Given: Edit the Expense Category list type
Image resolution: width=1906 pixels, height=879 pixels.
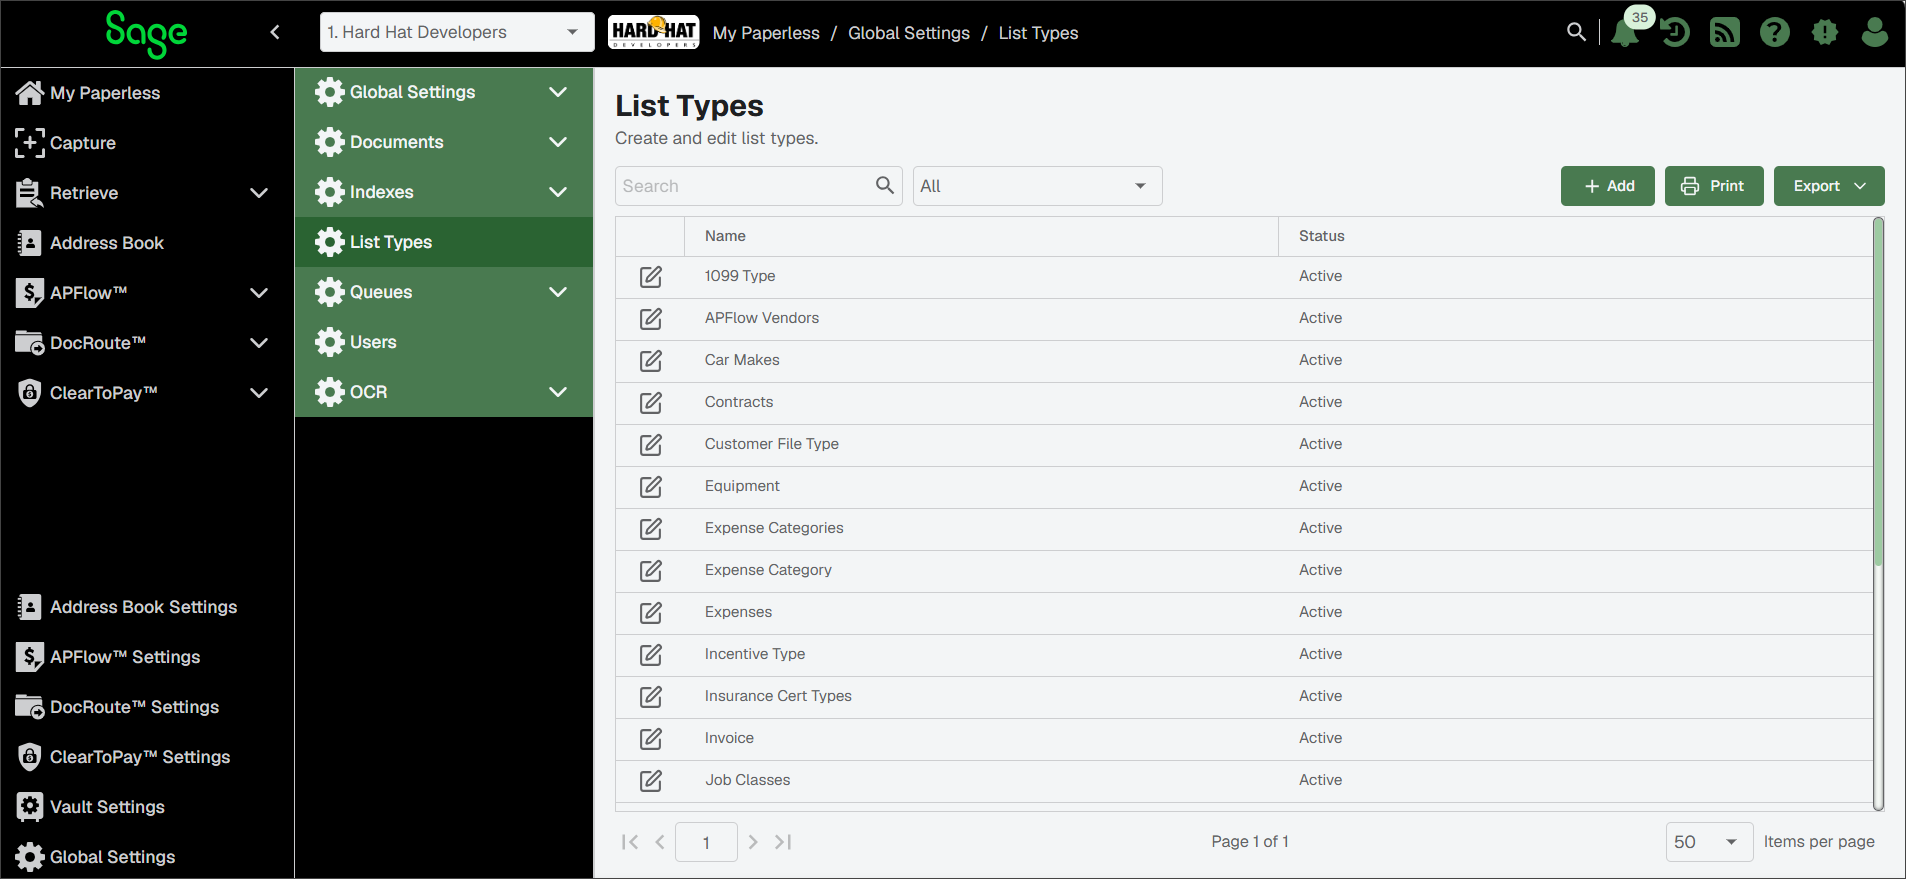Looking at the screenshot, I should coord(651,571).
